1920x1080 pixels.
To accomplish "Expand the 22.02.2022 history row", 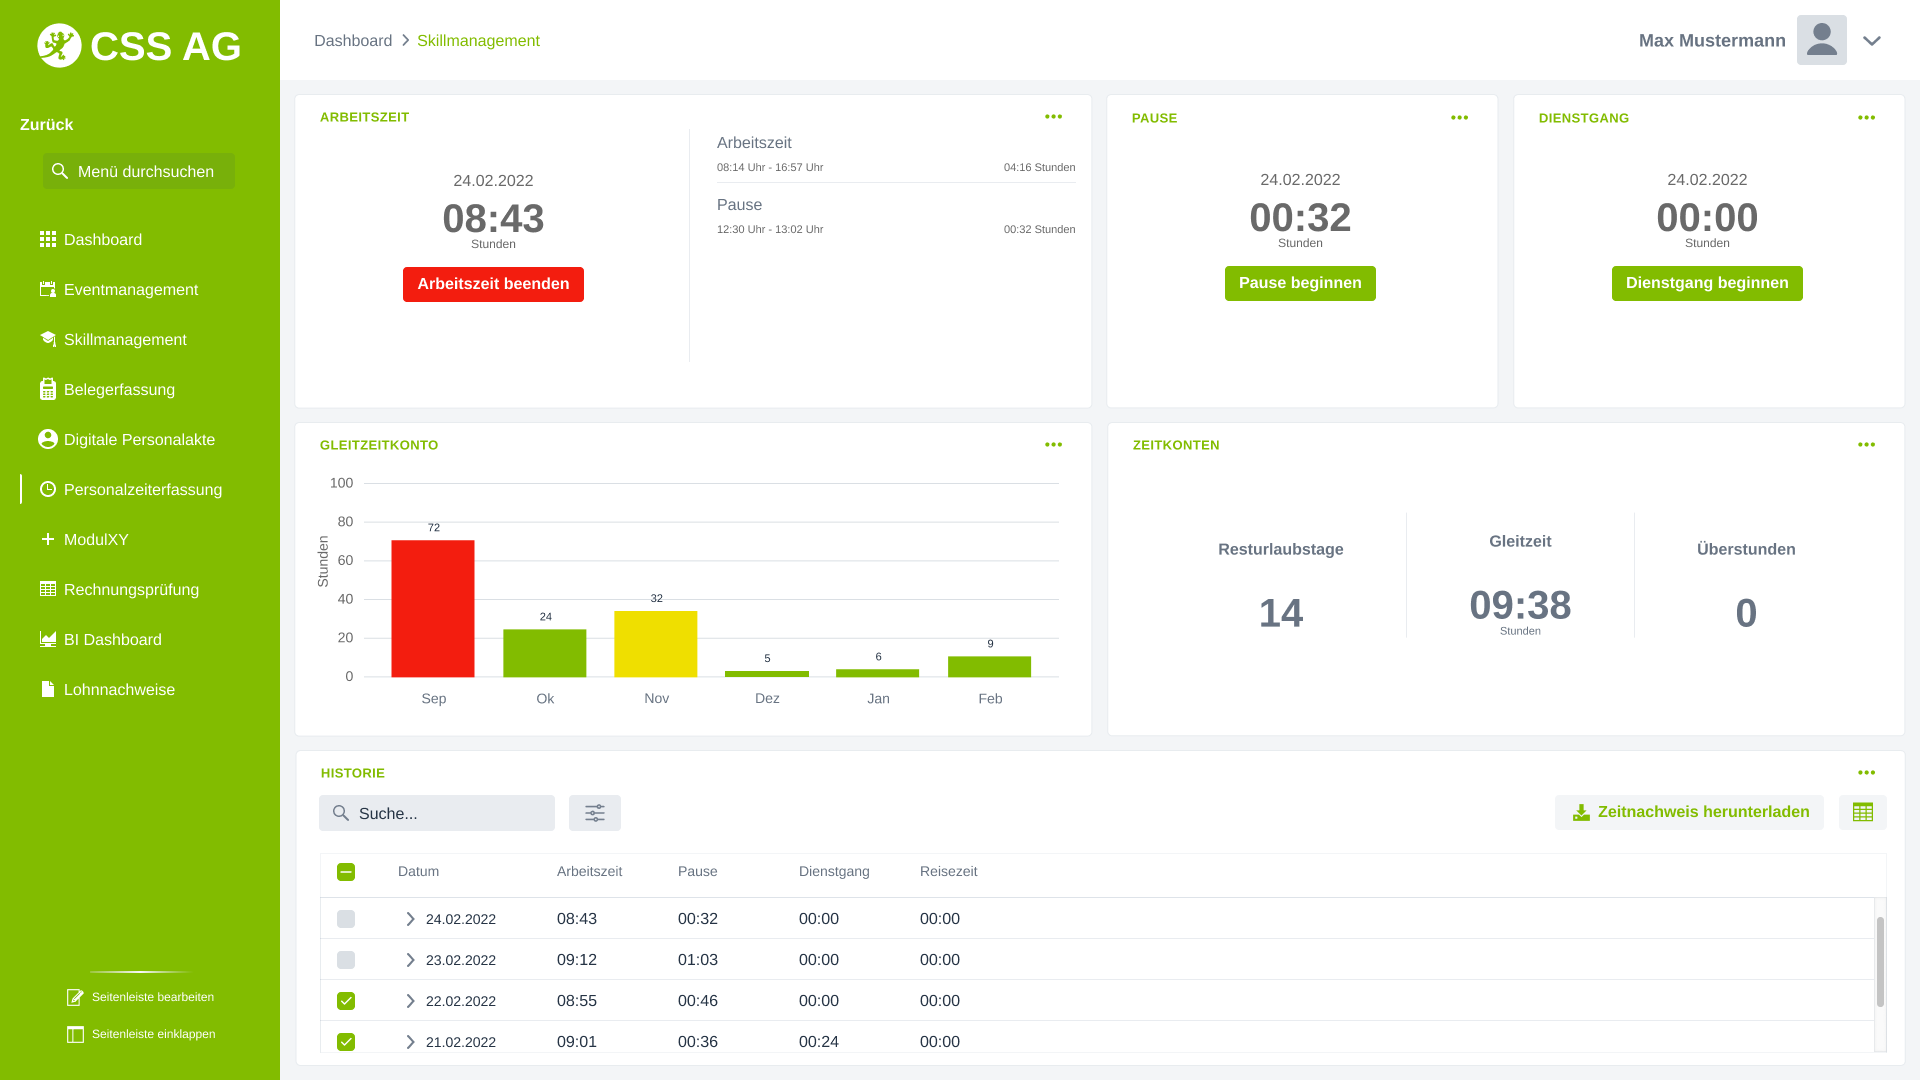I will coord(410,1001).
